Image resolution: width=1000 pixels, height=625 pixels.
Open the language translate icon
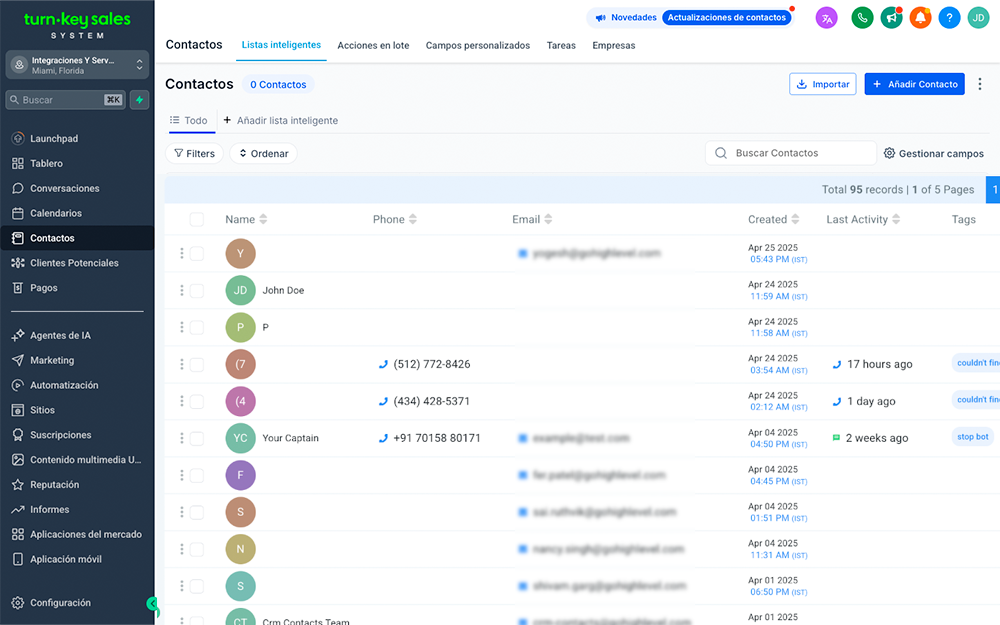(x=827, y=18)
